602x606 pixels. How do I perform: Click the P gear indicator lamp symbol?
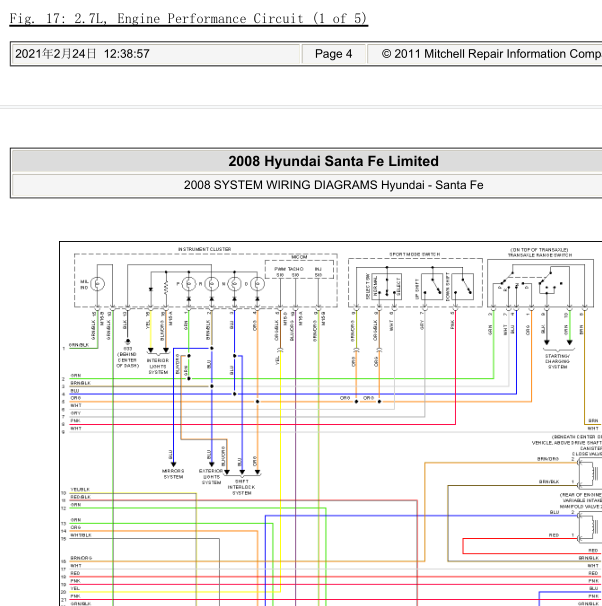pos(189,284)
